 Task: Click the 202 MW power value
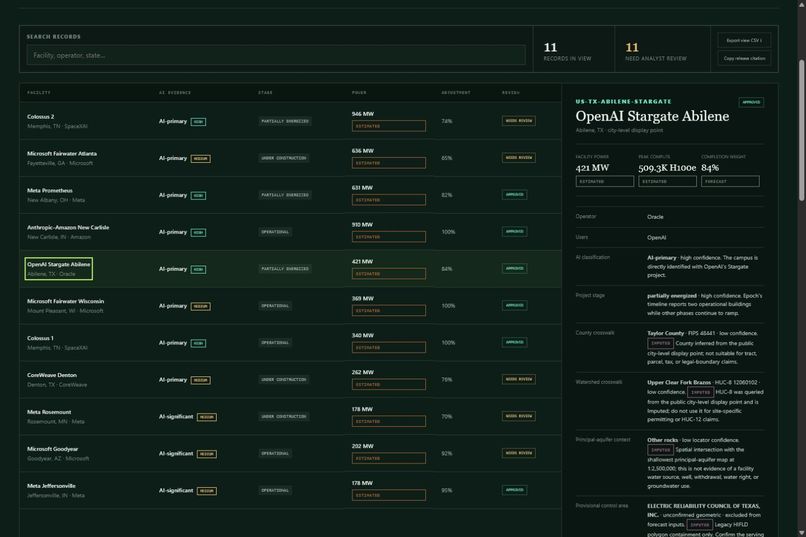tap(363, 447)
